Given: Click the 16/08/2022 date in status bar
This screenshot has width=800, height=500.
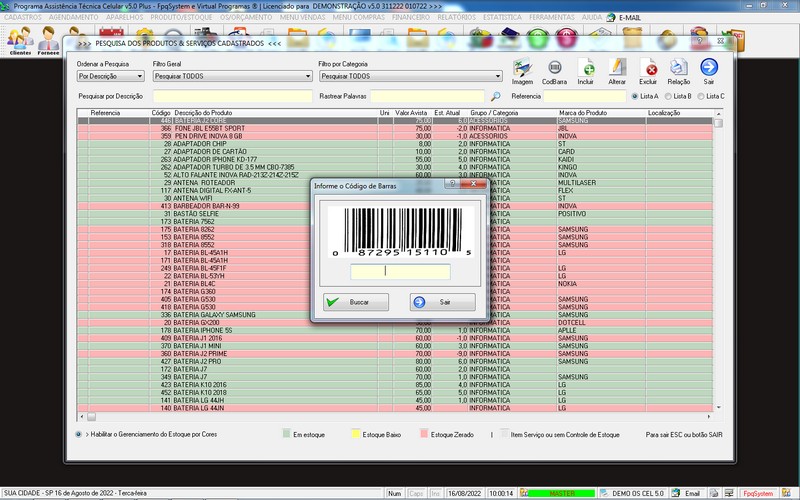Looking at the screenshot, I should 464,493.
